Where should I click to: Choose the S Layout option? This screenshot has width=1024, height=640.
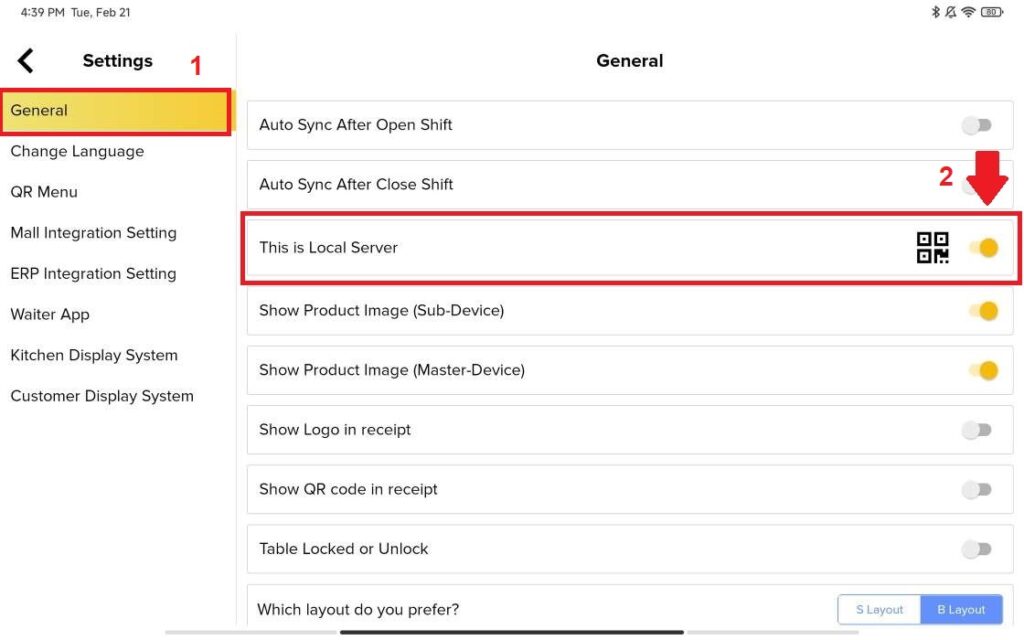pyautogui.click(x=879, y=610)
